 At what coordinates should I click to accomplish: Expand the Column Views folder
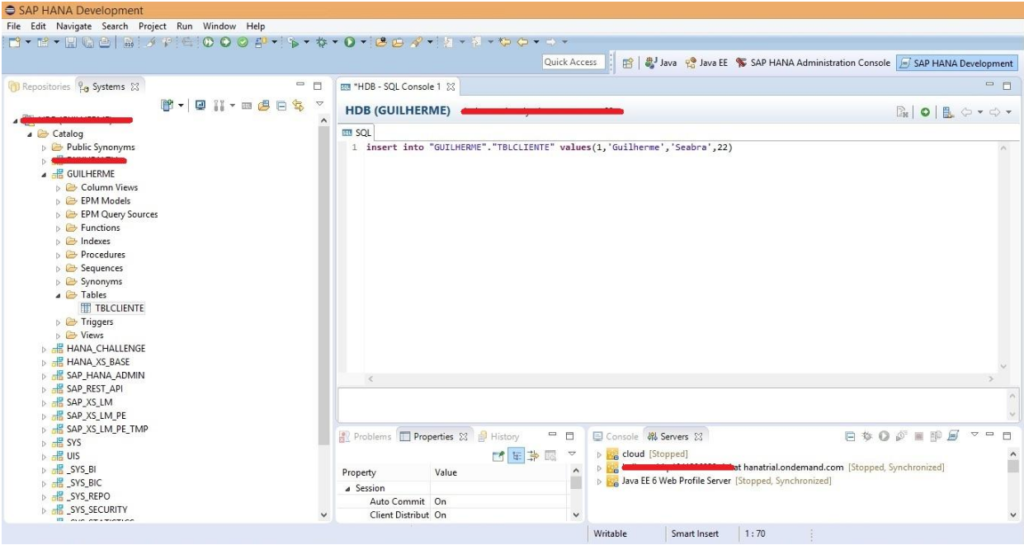58,188
